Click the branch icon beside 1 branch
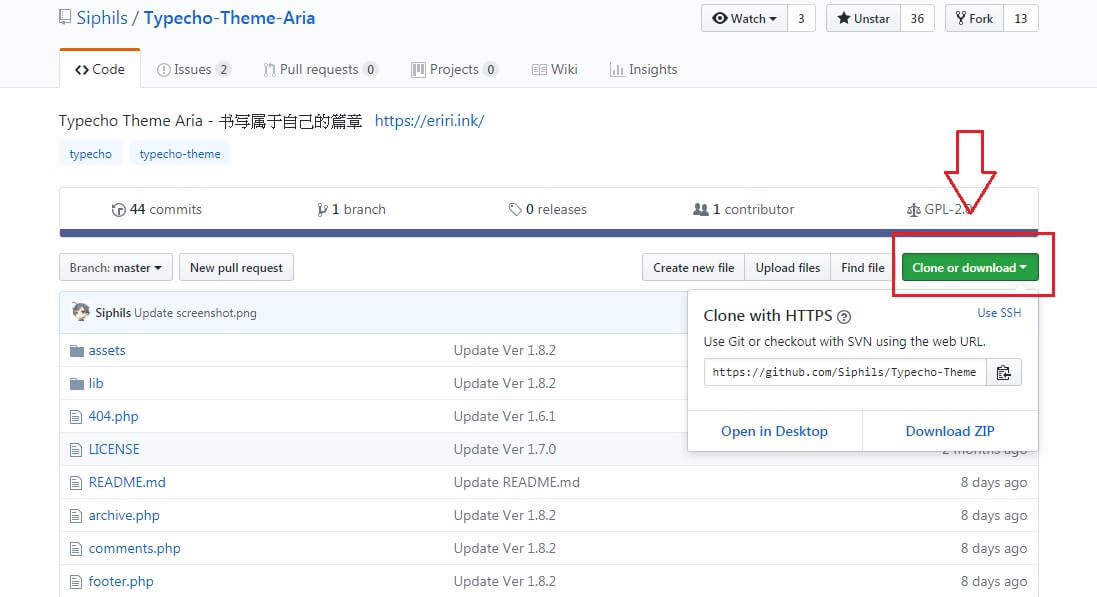This screenshot has height=597, width=1097. (x=322, y=209)
